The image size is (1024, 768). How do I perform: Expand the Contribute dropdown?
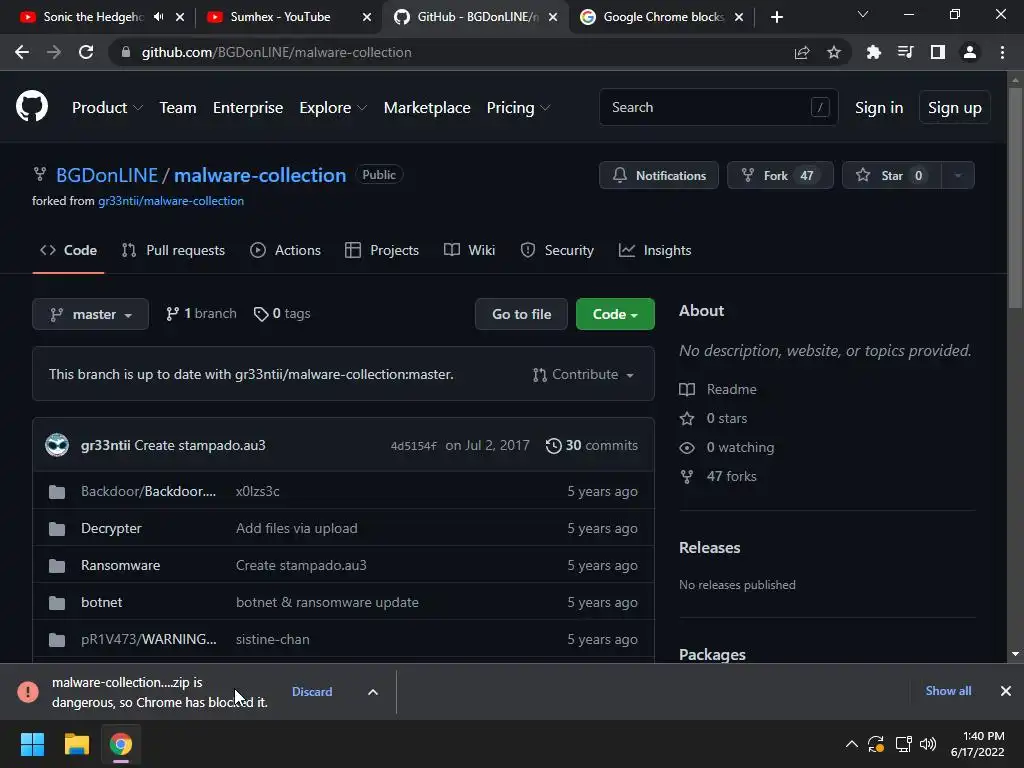(583, 375)
